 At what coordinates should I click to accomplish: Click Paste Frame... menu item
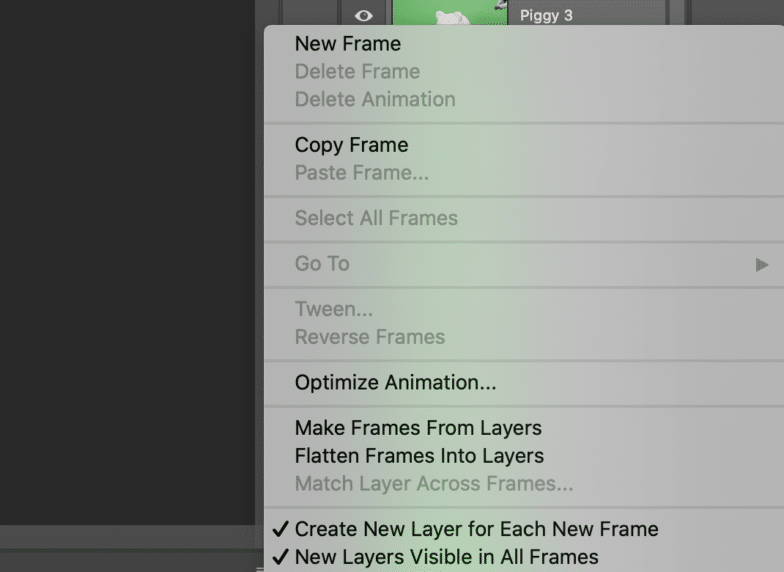tap(362, 174)
